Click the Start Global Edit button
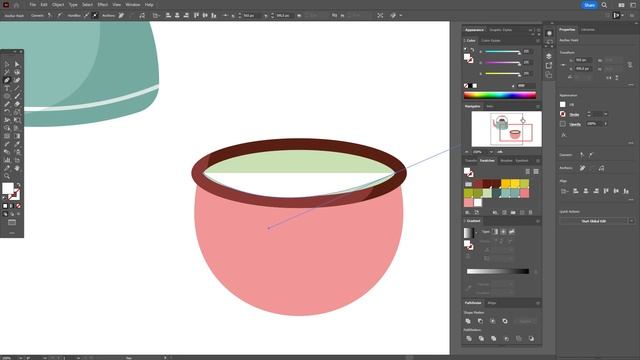The image size is (640, 360). click(x=593, y=221)
